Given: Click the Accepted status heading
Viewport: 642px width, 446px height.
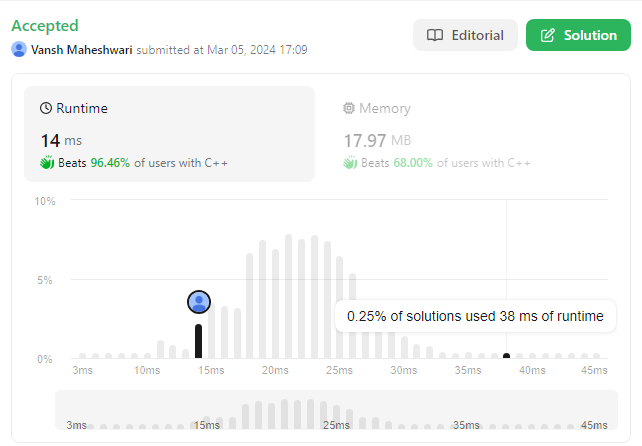Looking at the screenshot, I should (44, 25).
